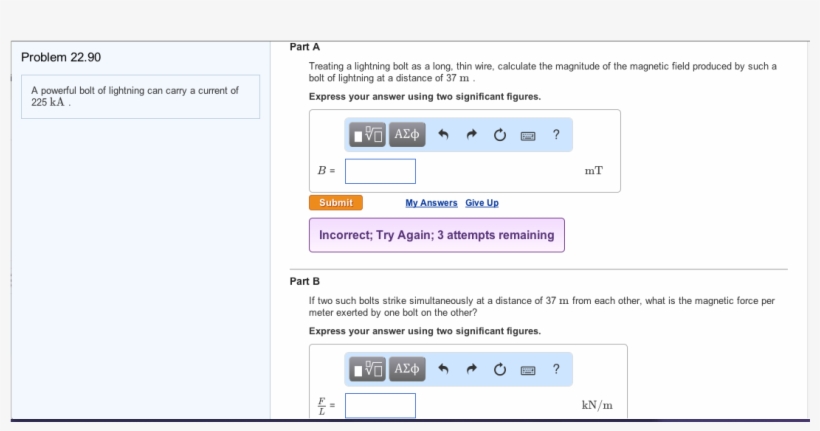Reset the Part B answer with the circular arrow
The image size is (820, 431).
click(499, 370)
